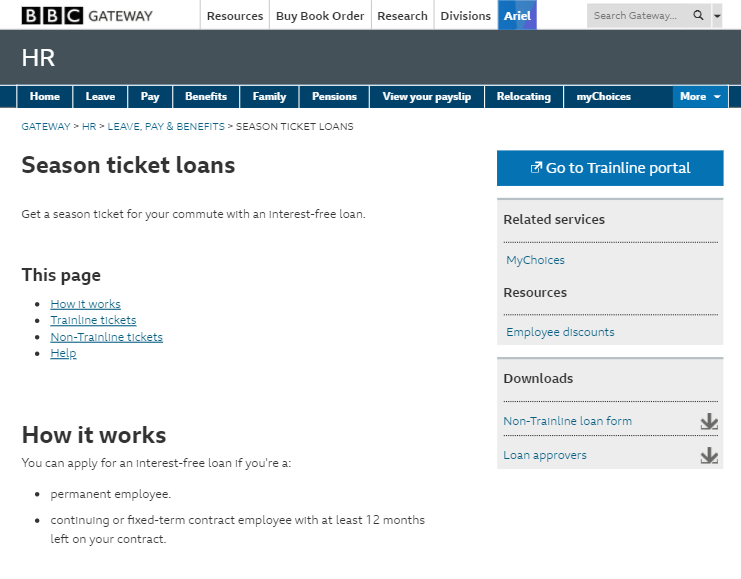
Task: Go to the Pay section
Action: point(150,97)
